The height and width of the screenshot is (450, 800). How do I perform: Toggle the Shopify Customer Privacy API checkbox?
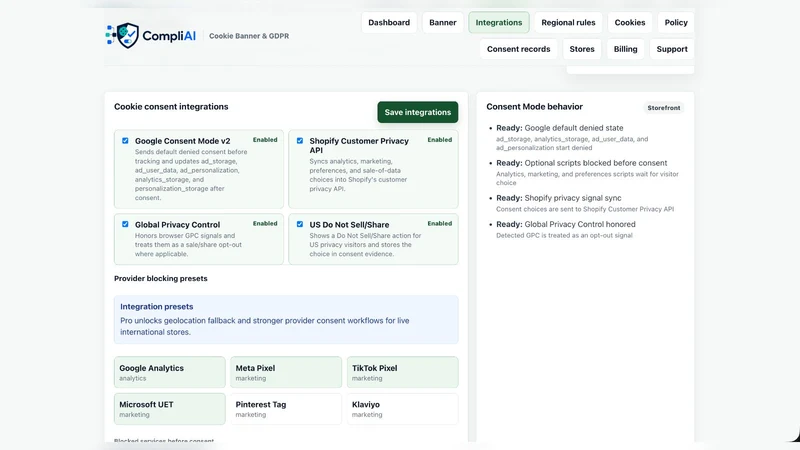(299, 141)
